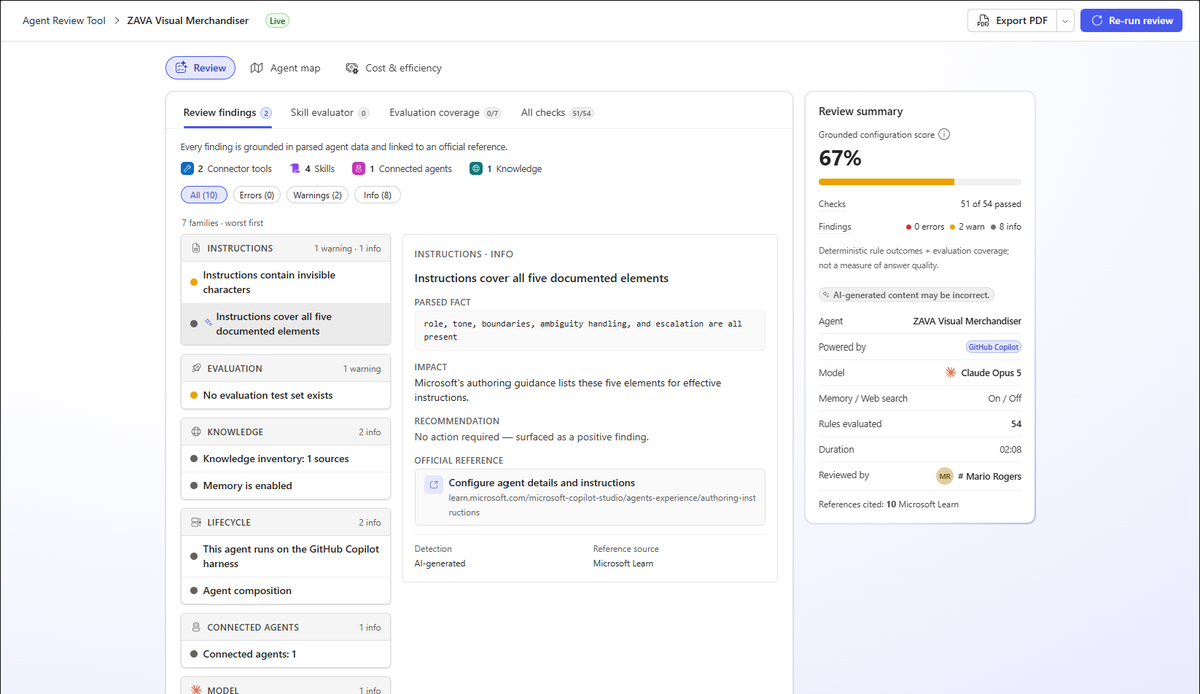Image resolution: width=1200 pixels, height=694 pixels.
Task: Switch to the Skill evaluator tab
Action: [330, 113]
